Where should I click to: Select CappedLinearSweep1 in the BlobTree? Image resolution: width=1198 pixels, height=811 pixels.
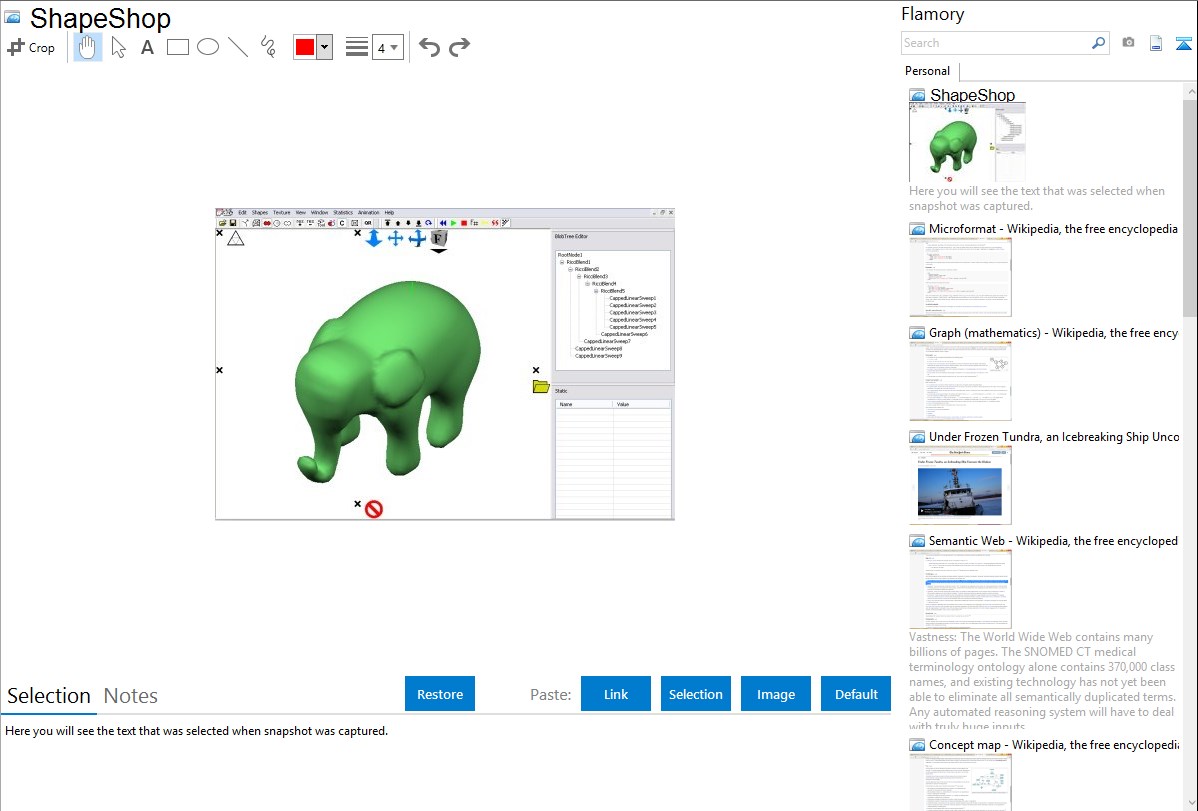[633, 298]
